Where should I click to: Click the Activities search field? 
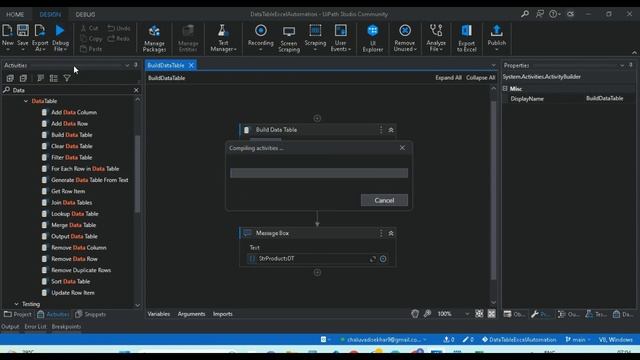click(x=71, y=90)
